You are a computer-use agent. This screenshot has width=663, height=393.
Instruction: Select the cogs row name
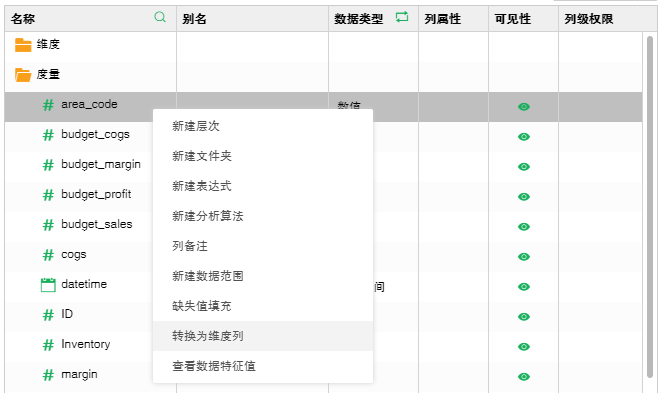pos(74,255)
